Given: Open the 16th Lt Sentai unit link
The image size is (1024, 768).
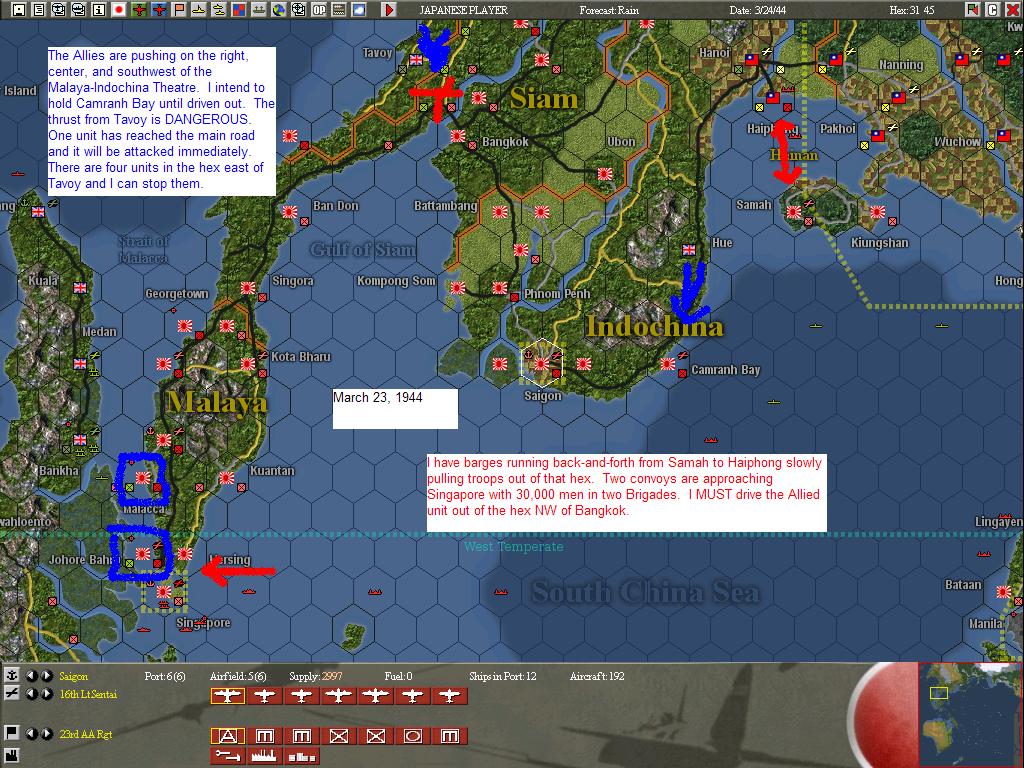Looking at the screenshot, I should point(88,694).
